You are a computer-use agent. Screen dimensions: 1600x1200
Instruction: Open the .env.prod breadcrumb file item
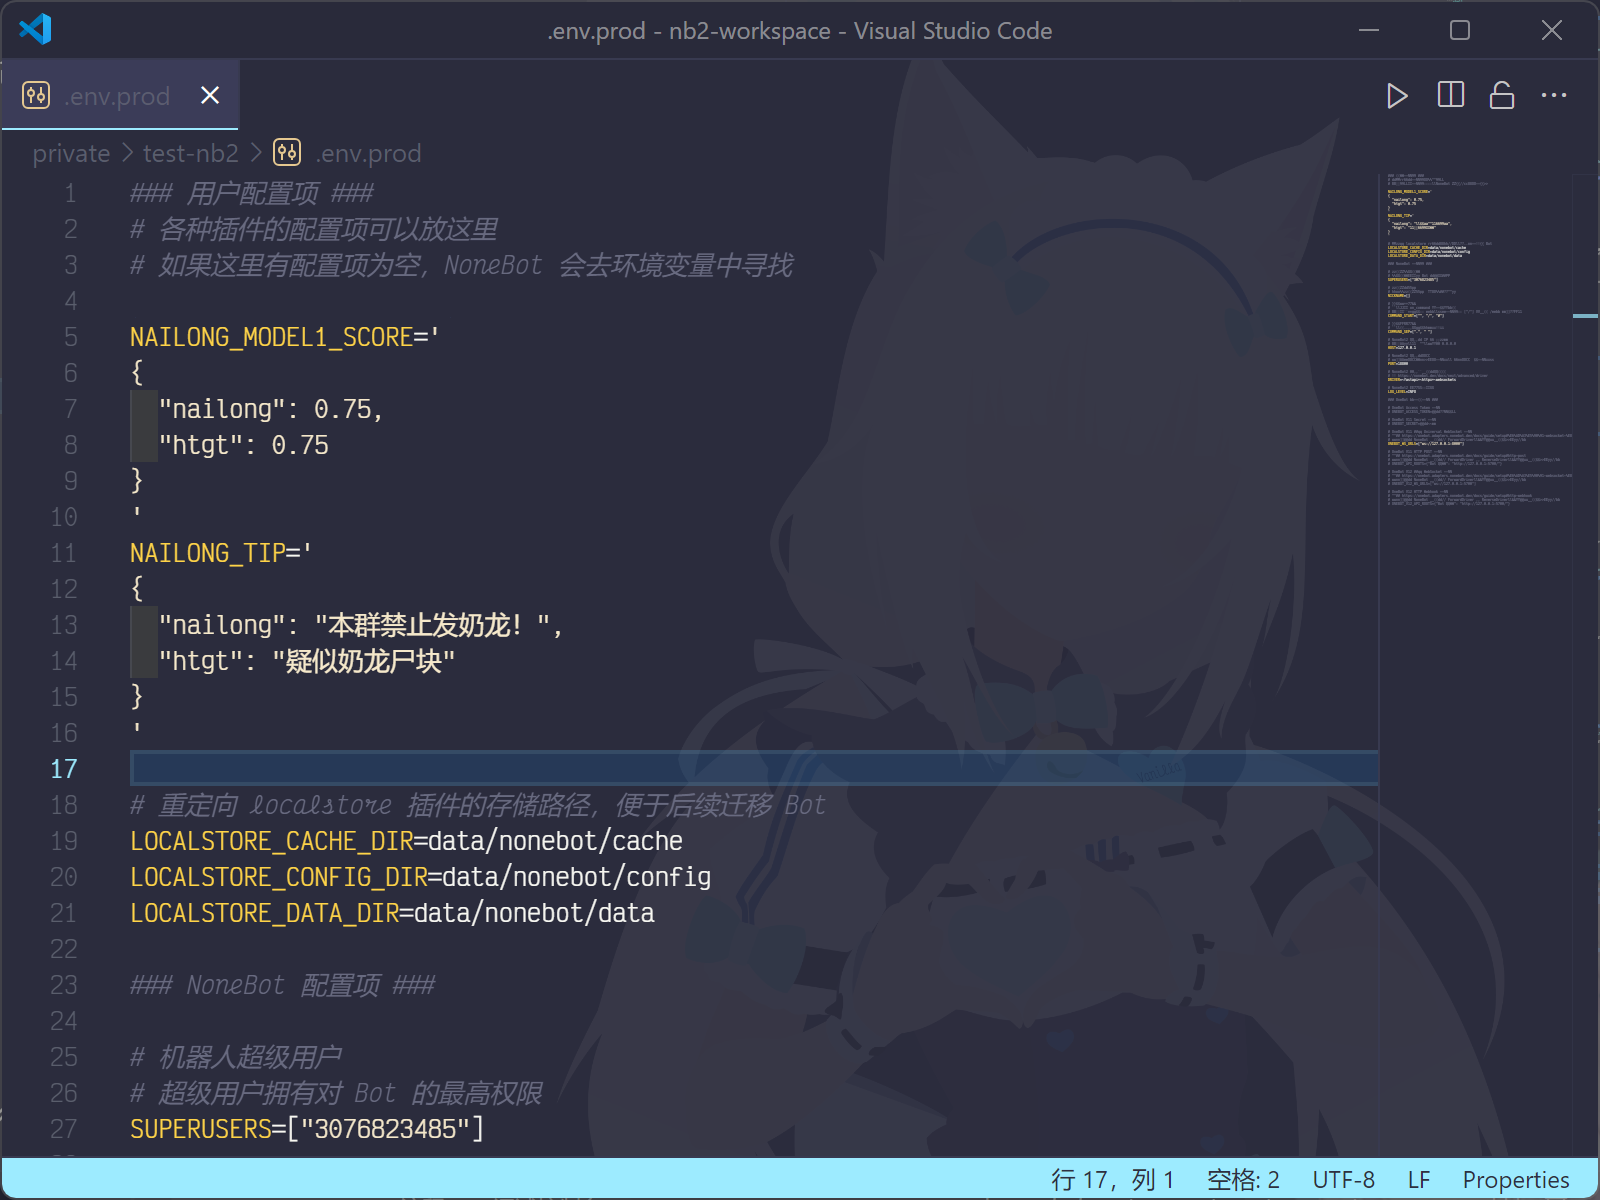(367, 153)
